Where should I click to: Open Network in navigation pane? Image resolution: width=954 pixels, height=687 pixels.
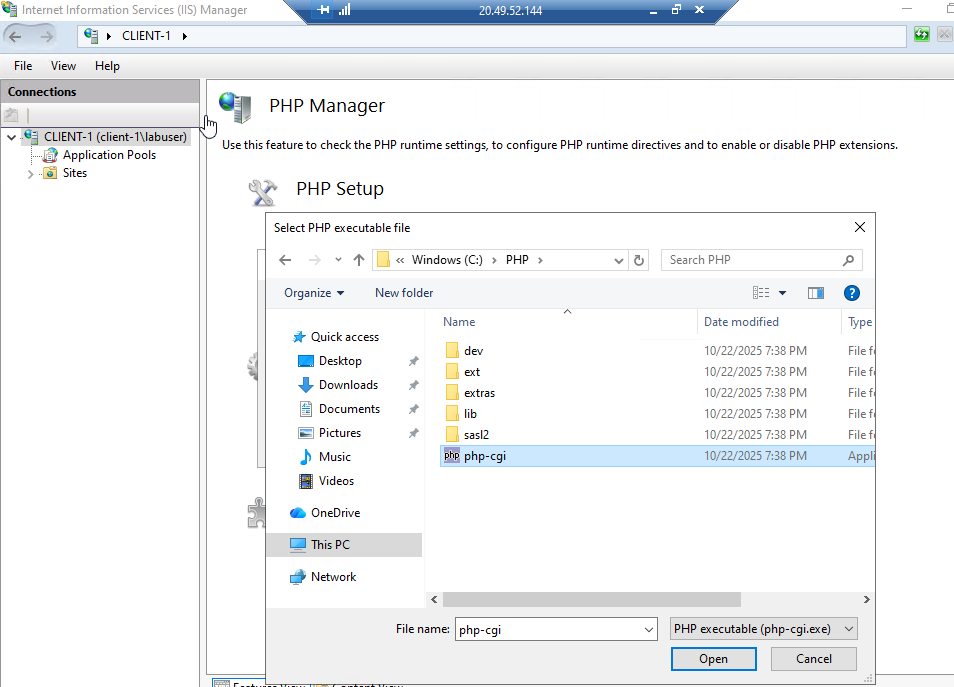click(333, 577)
